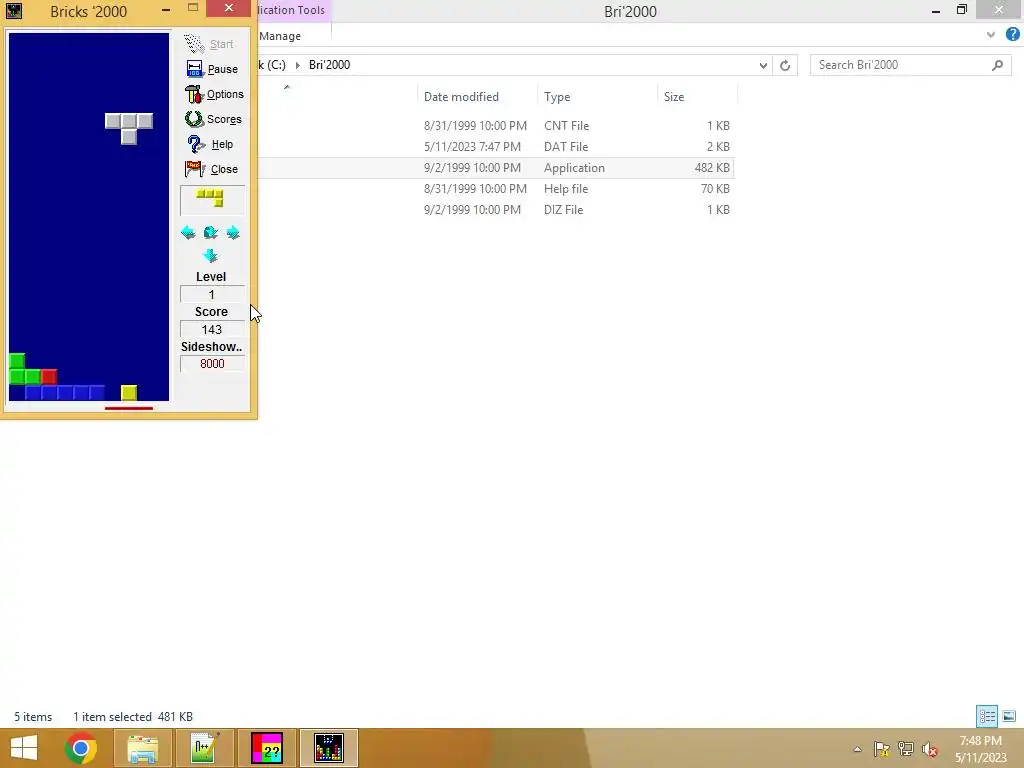The image size is (1024, 768).
Task: Drop the brick with cyan down arrow
Action: pos(210,255)
